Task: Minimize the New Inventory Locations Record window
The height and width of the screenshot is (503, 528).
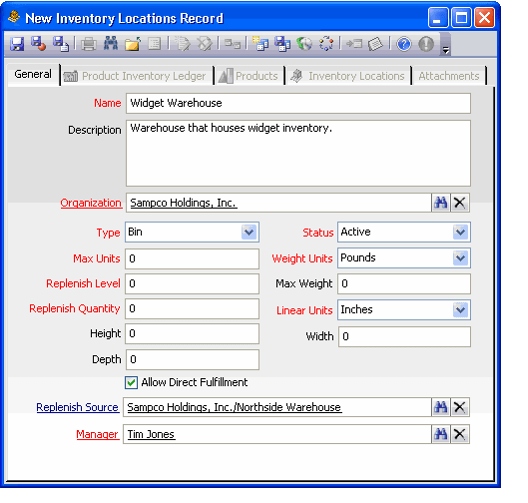Action: (438, 18)
